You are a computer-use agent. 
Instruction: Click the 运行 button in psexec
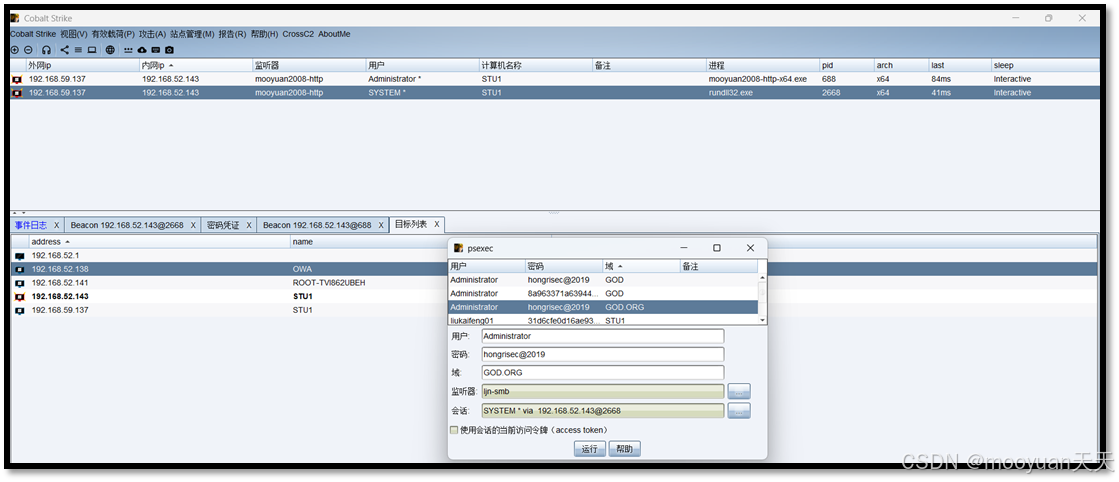pos(589,449)
